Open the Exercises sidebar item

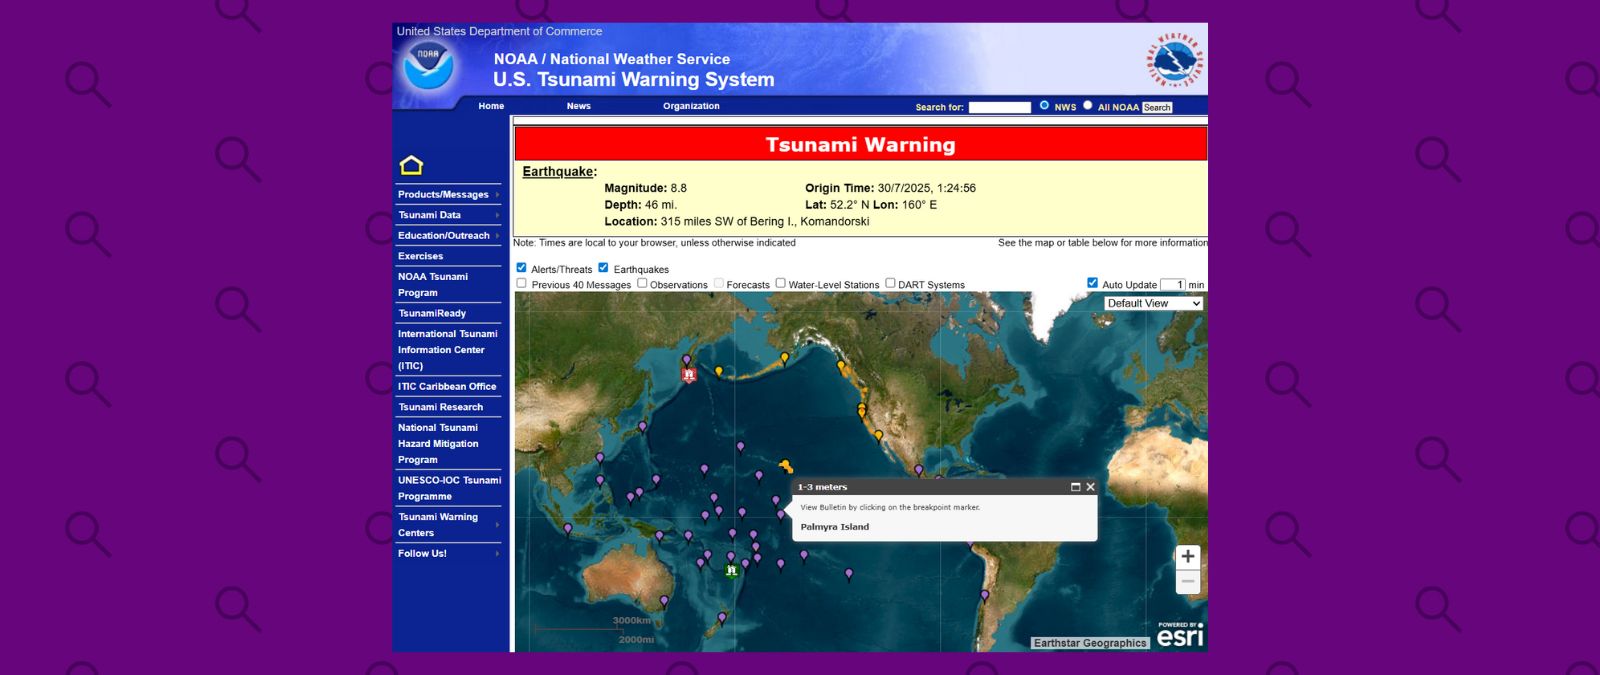click(421, 256)
